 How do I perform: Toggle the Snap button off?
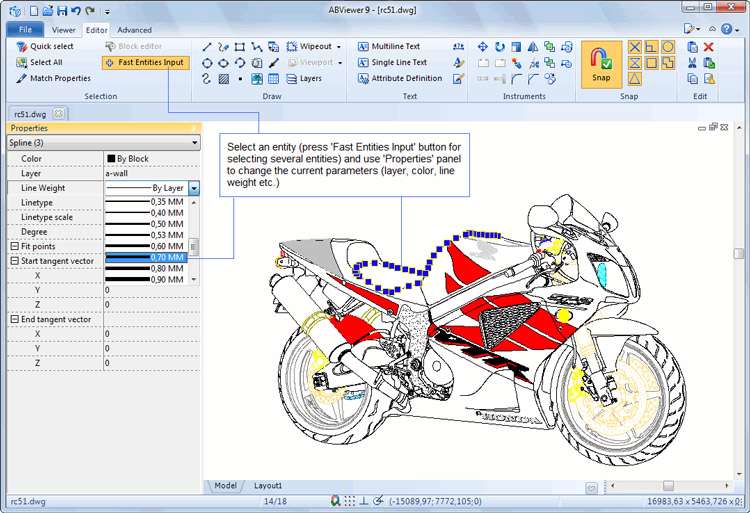[x=601, y=64]
